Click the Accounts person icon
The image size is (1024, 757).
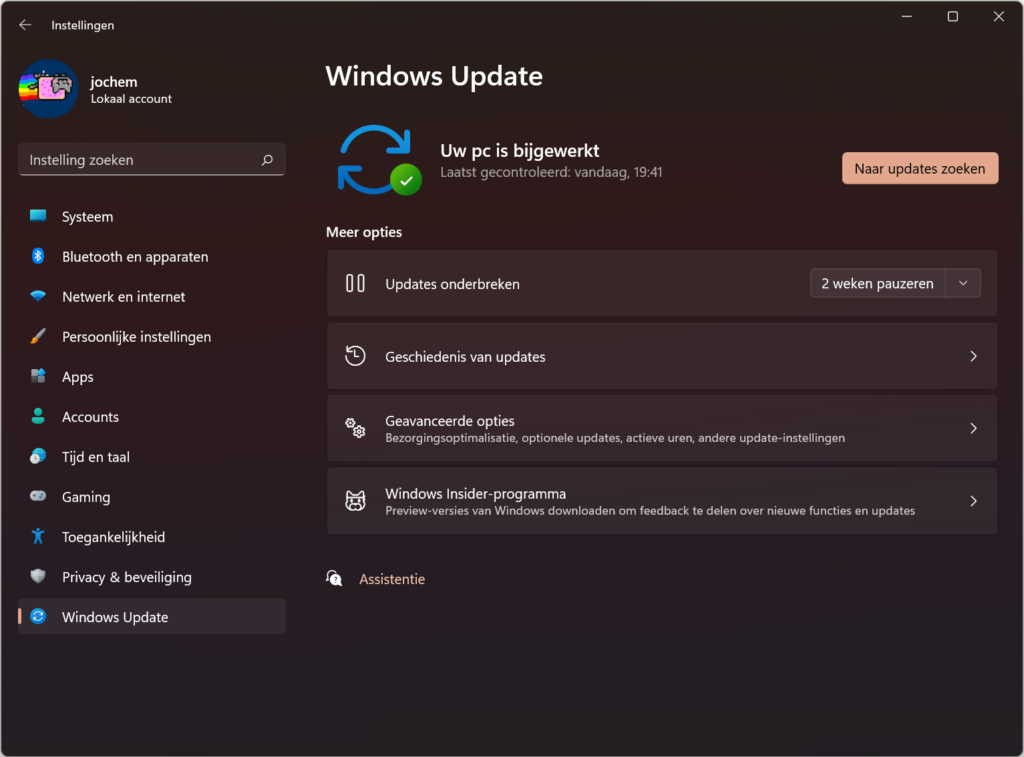click(x=38, y=416)
